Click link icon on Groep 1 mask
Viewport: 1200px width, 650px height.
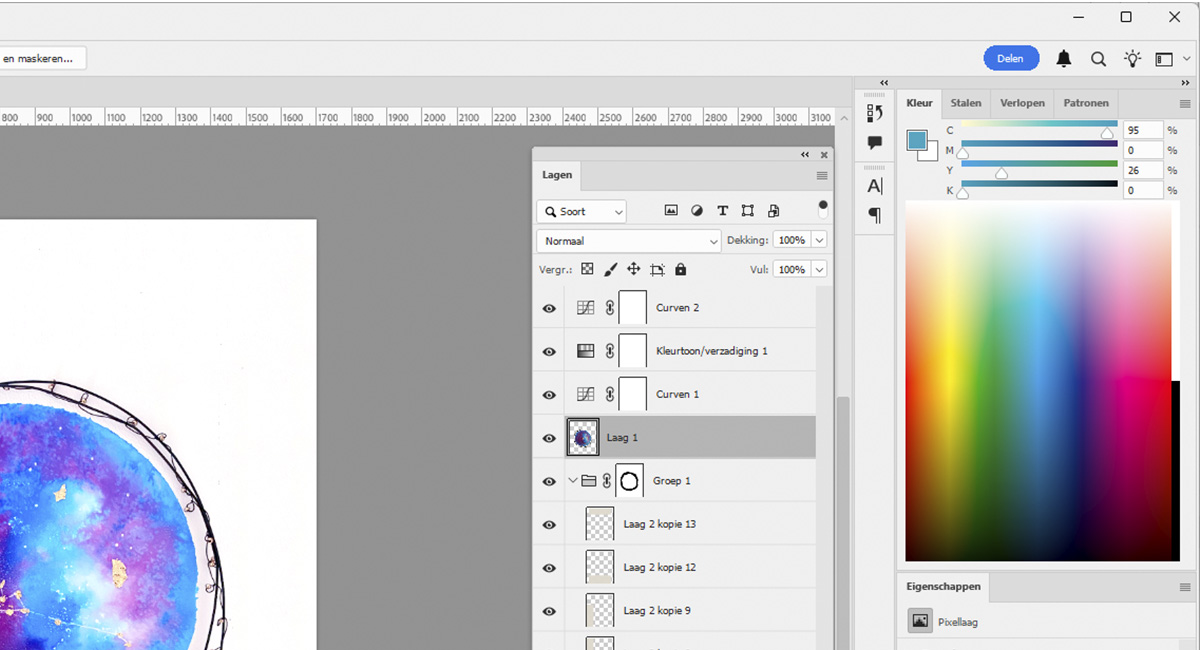click(x=607, y=481)
